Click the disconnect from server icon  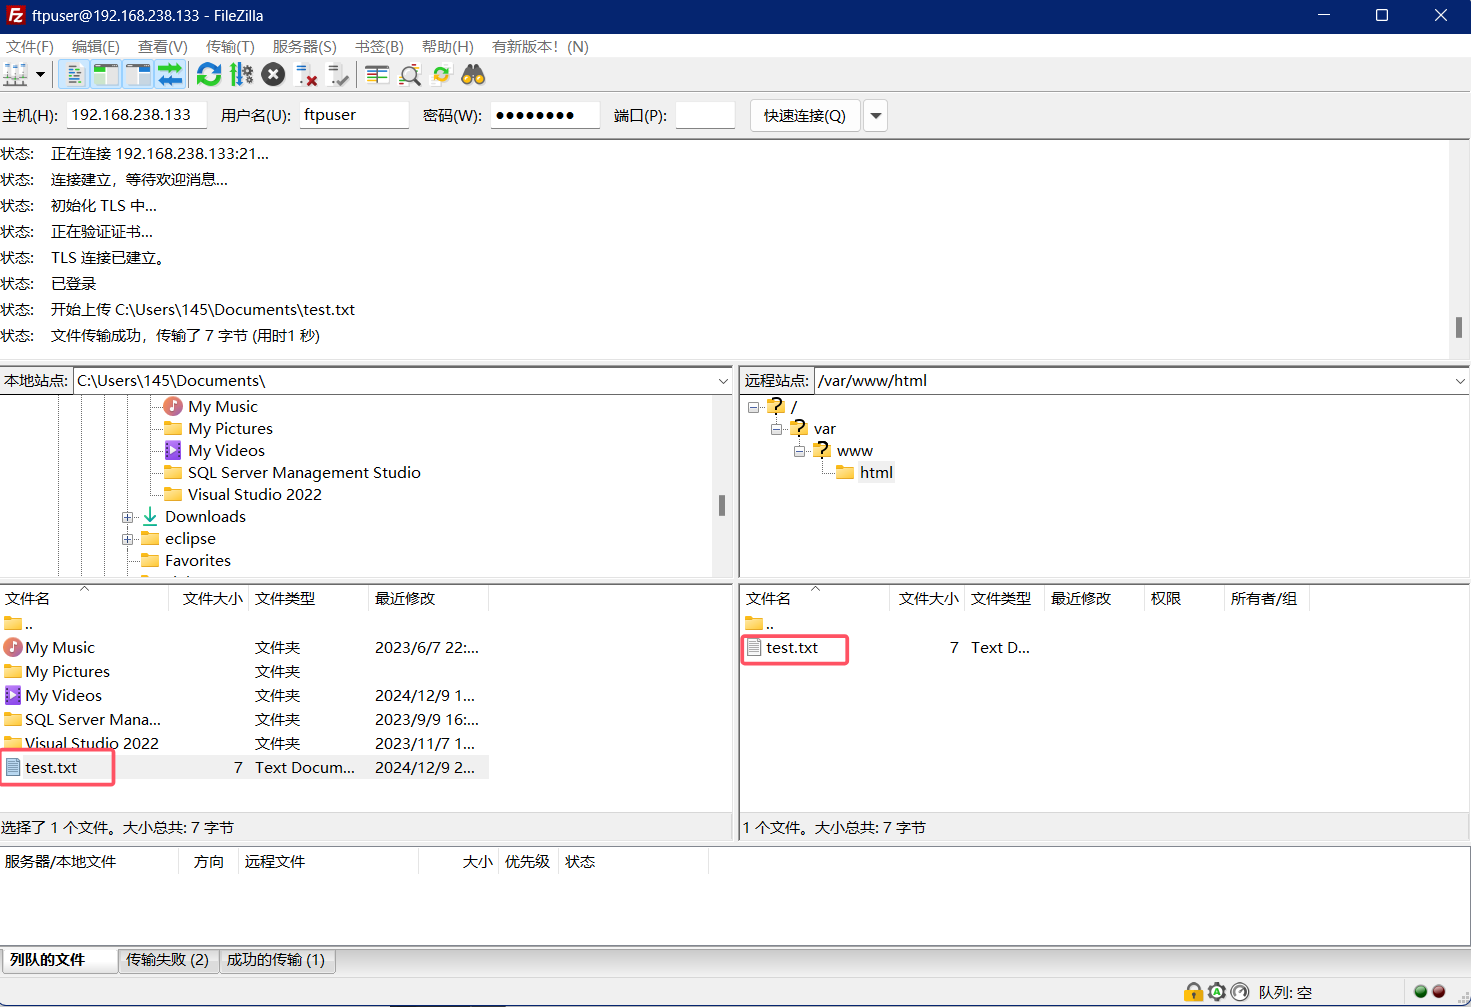tap(307, 75)
